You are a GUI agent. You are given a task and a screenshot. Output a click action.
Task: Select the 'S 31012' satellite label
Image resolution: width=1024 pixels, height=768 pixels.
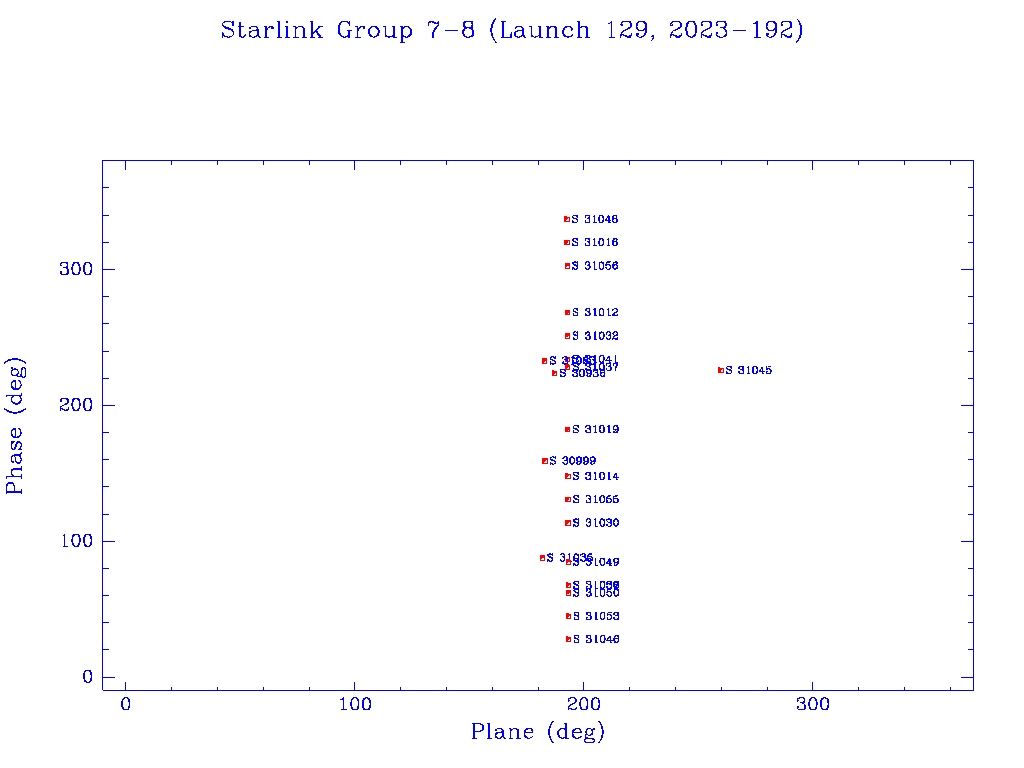596,312
